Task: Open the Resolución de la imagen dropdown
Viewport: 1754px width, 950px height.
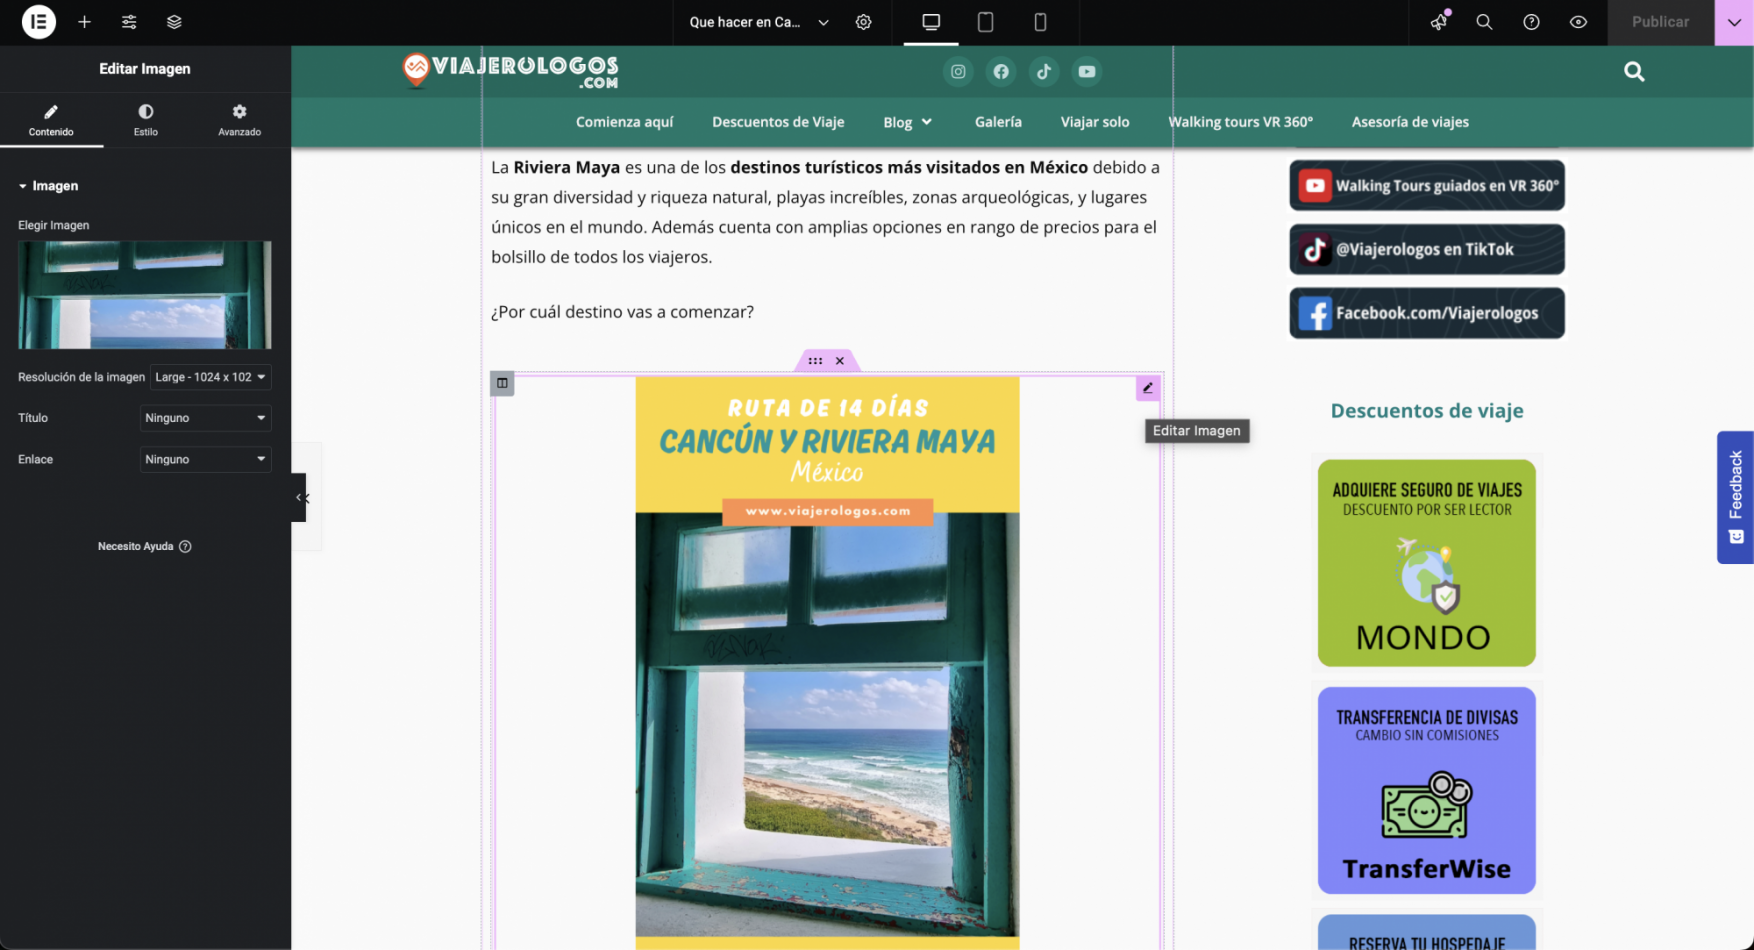Action: (x=210, y=377)
